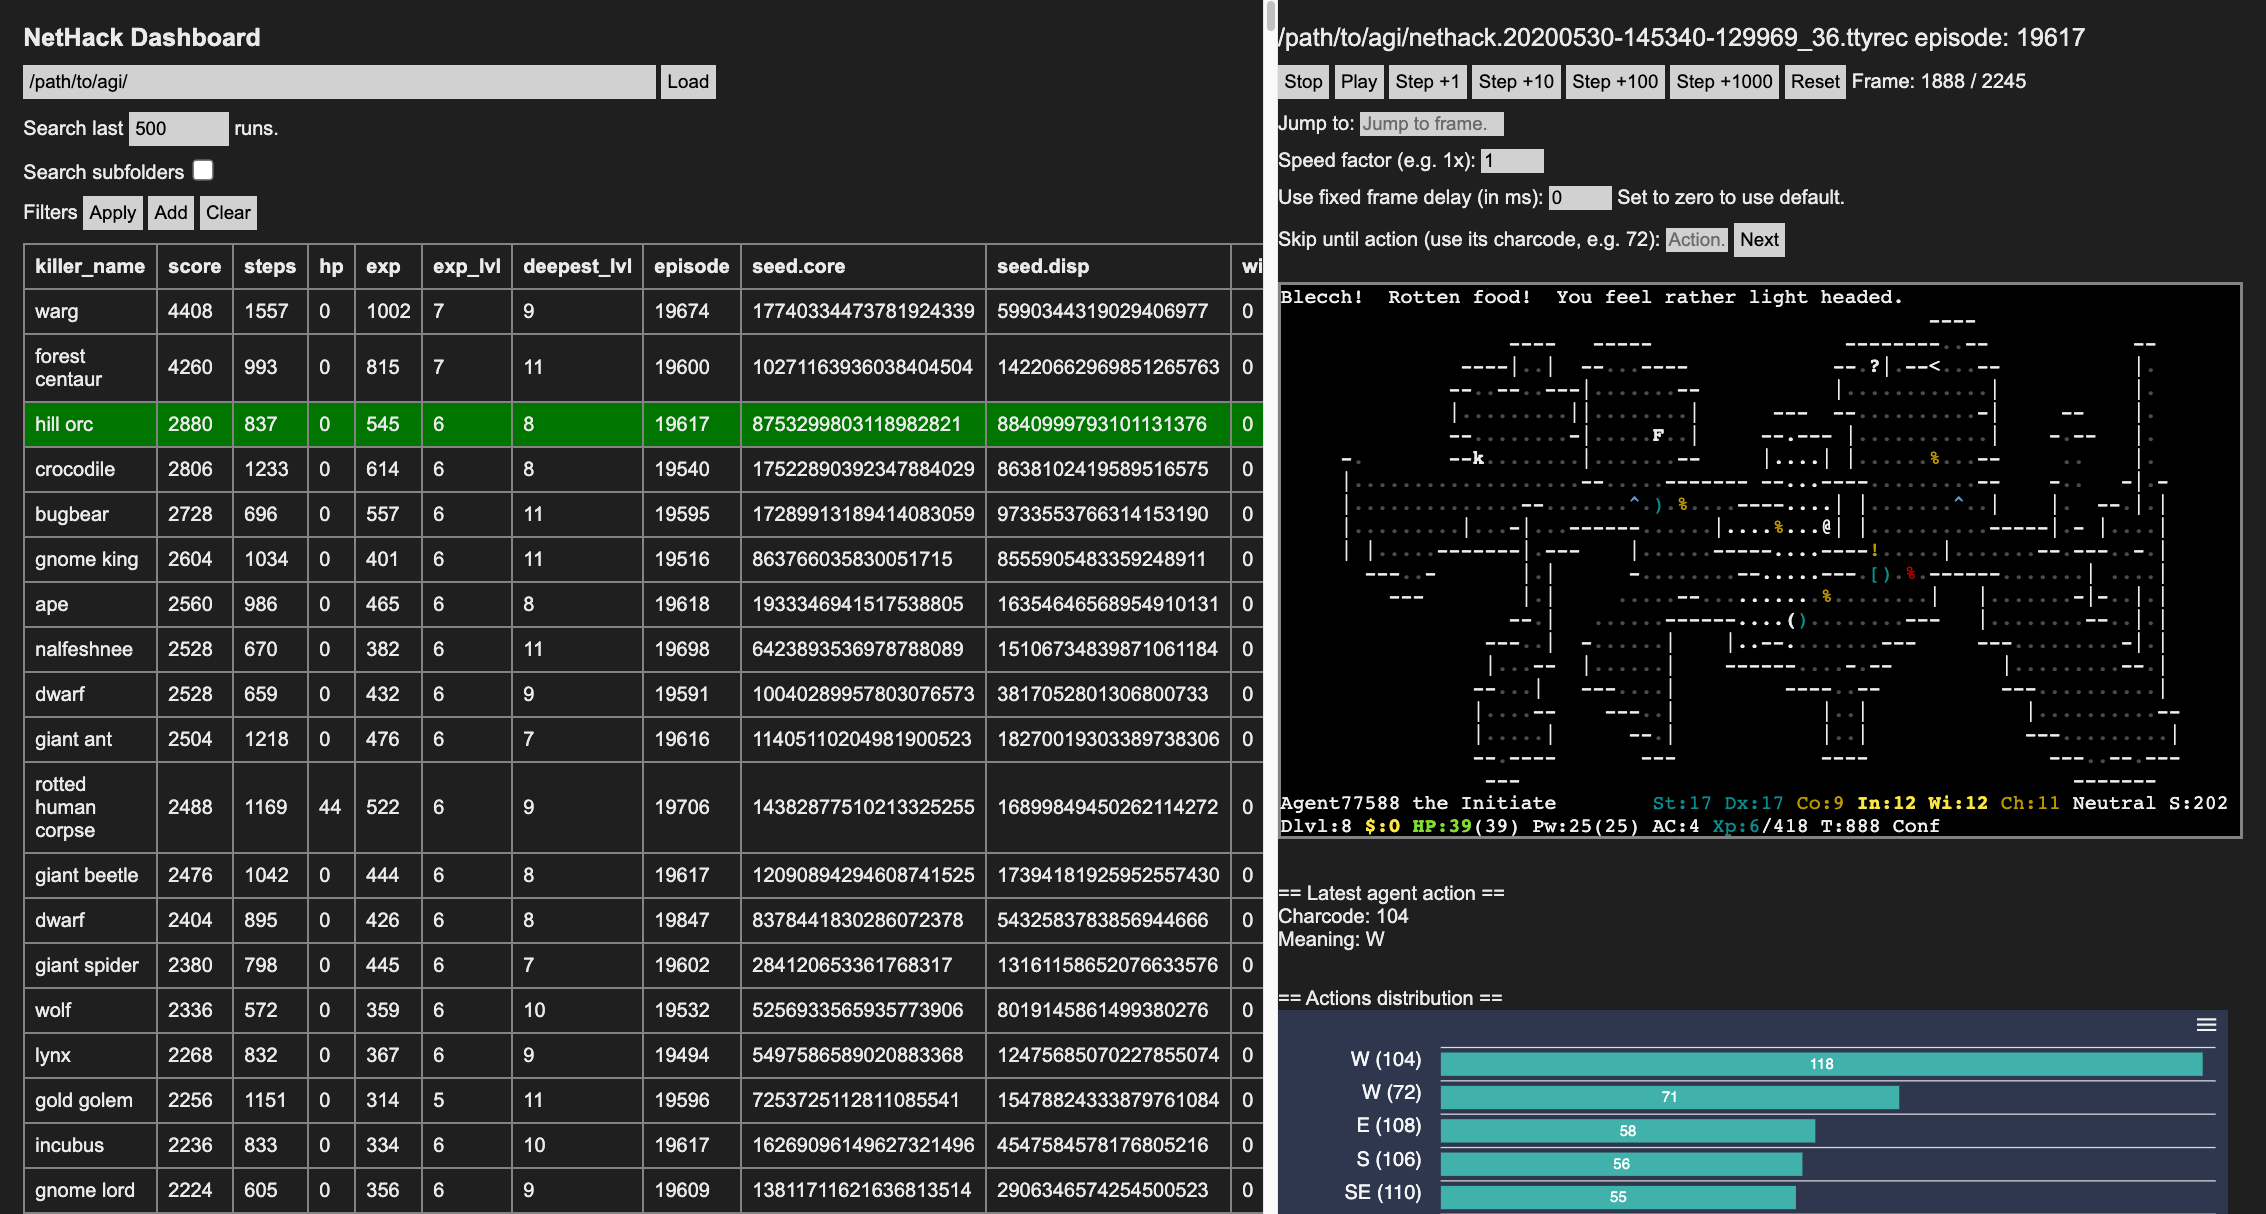Select the ape row

click(643, 604)
